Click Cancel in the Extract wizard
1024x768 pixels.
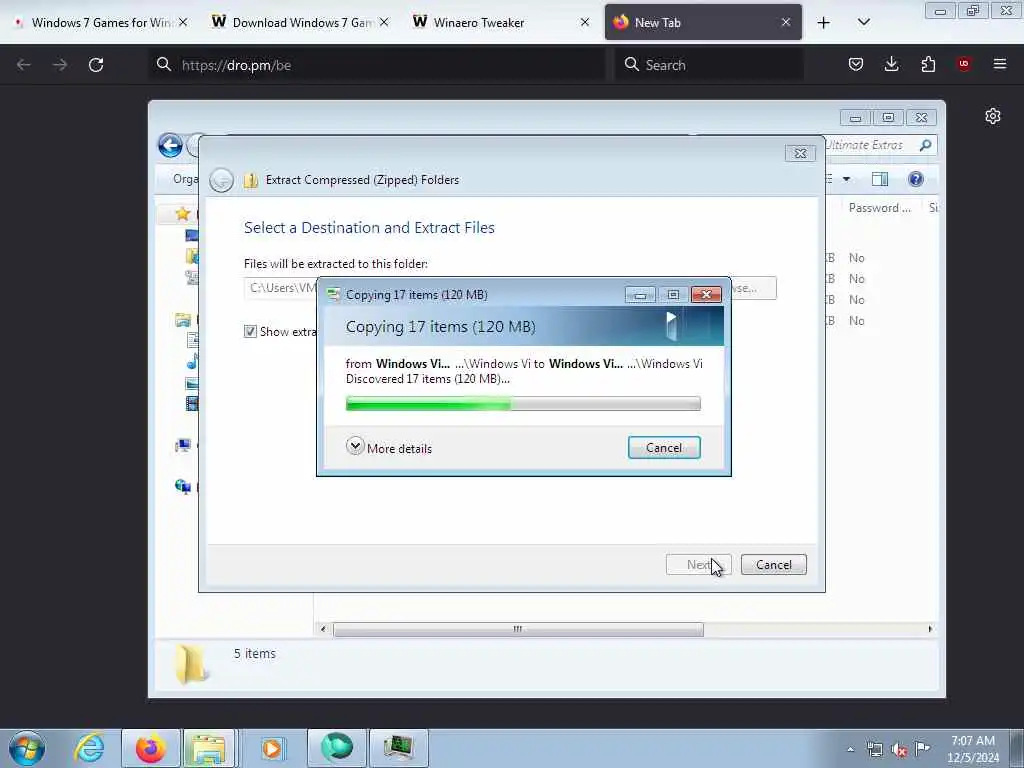click(773, 565)
